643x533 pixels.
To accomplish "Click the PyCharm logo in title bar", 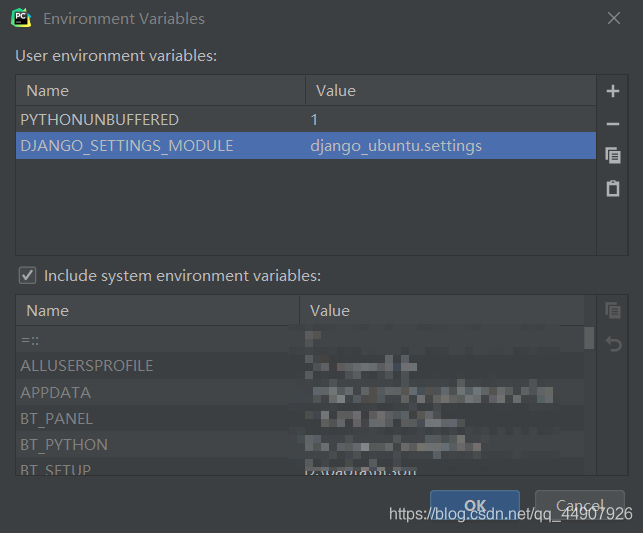I will (21, 18).
